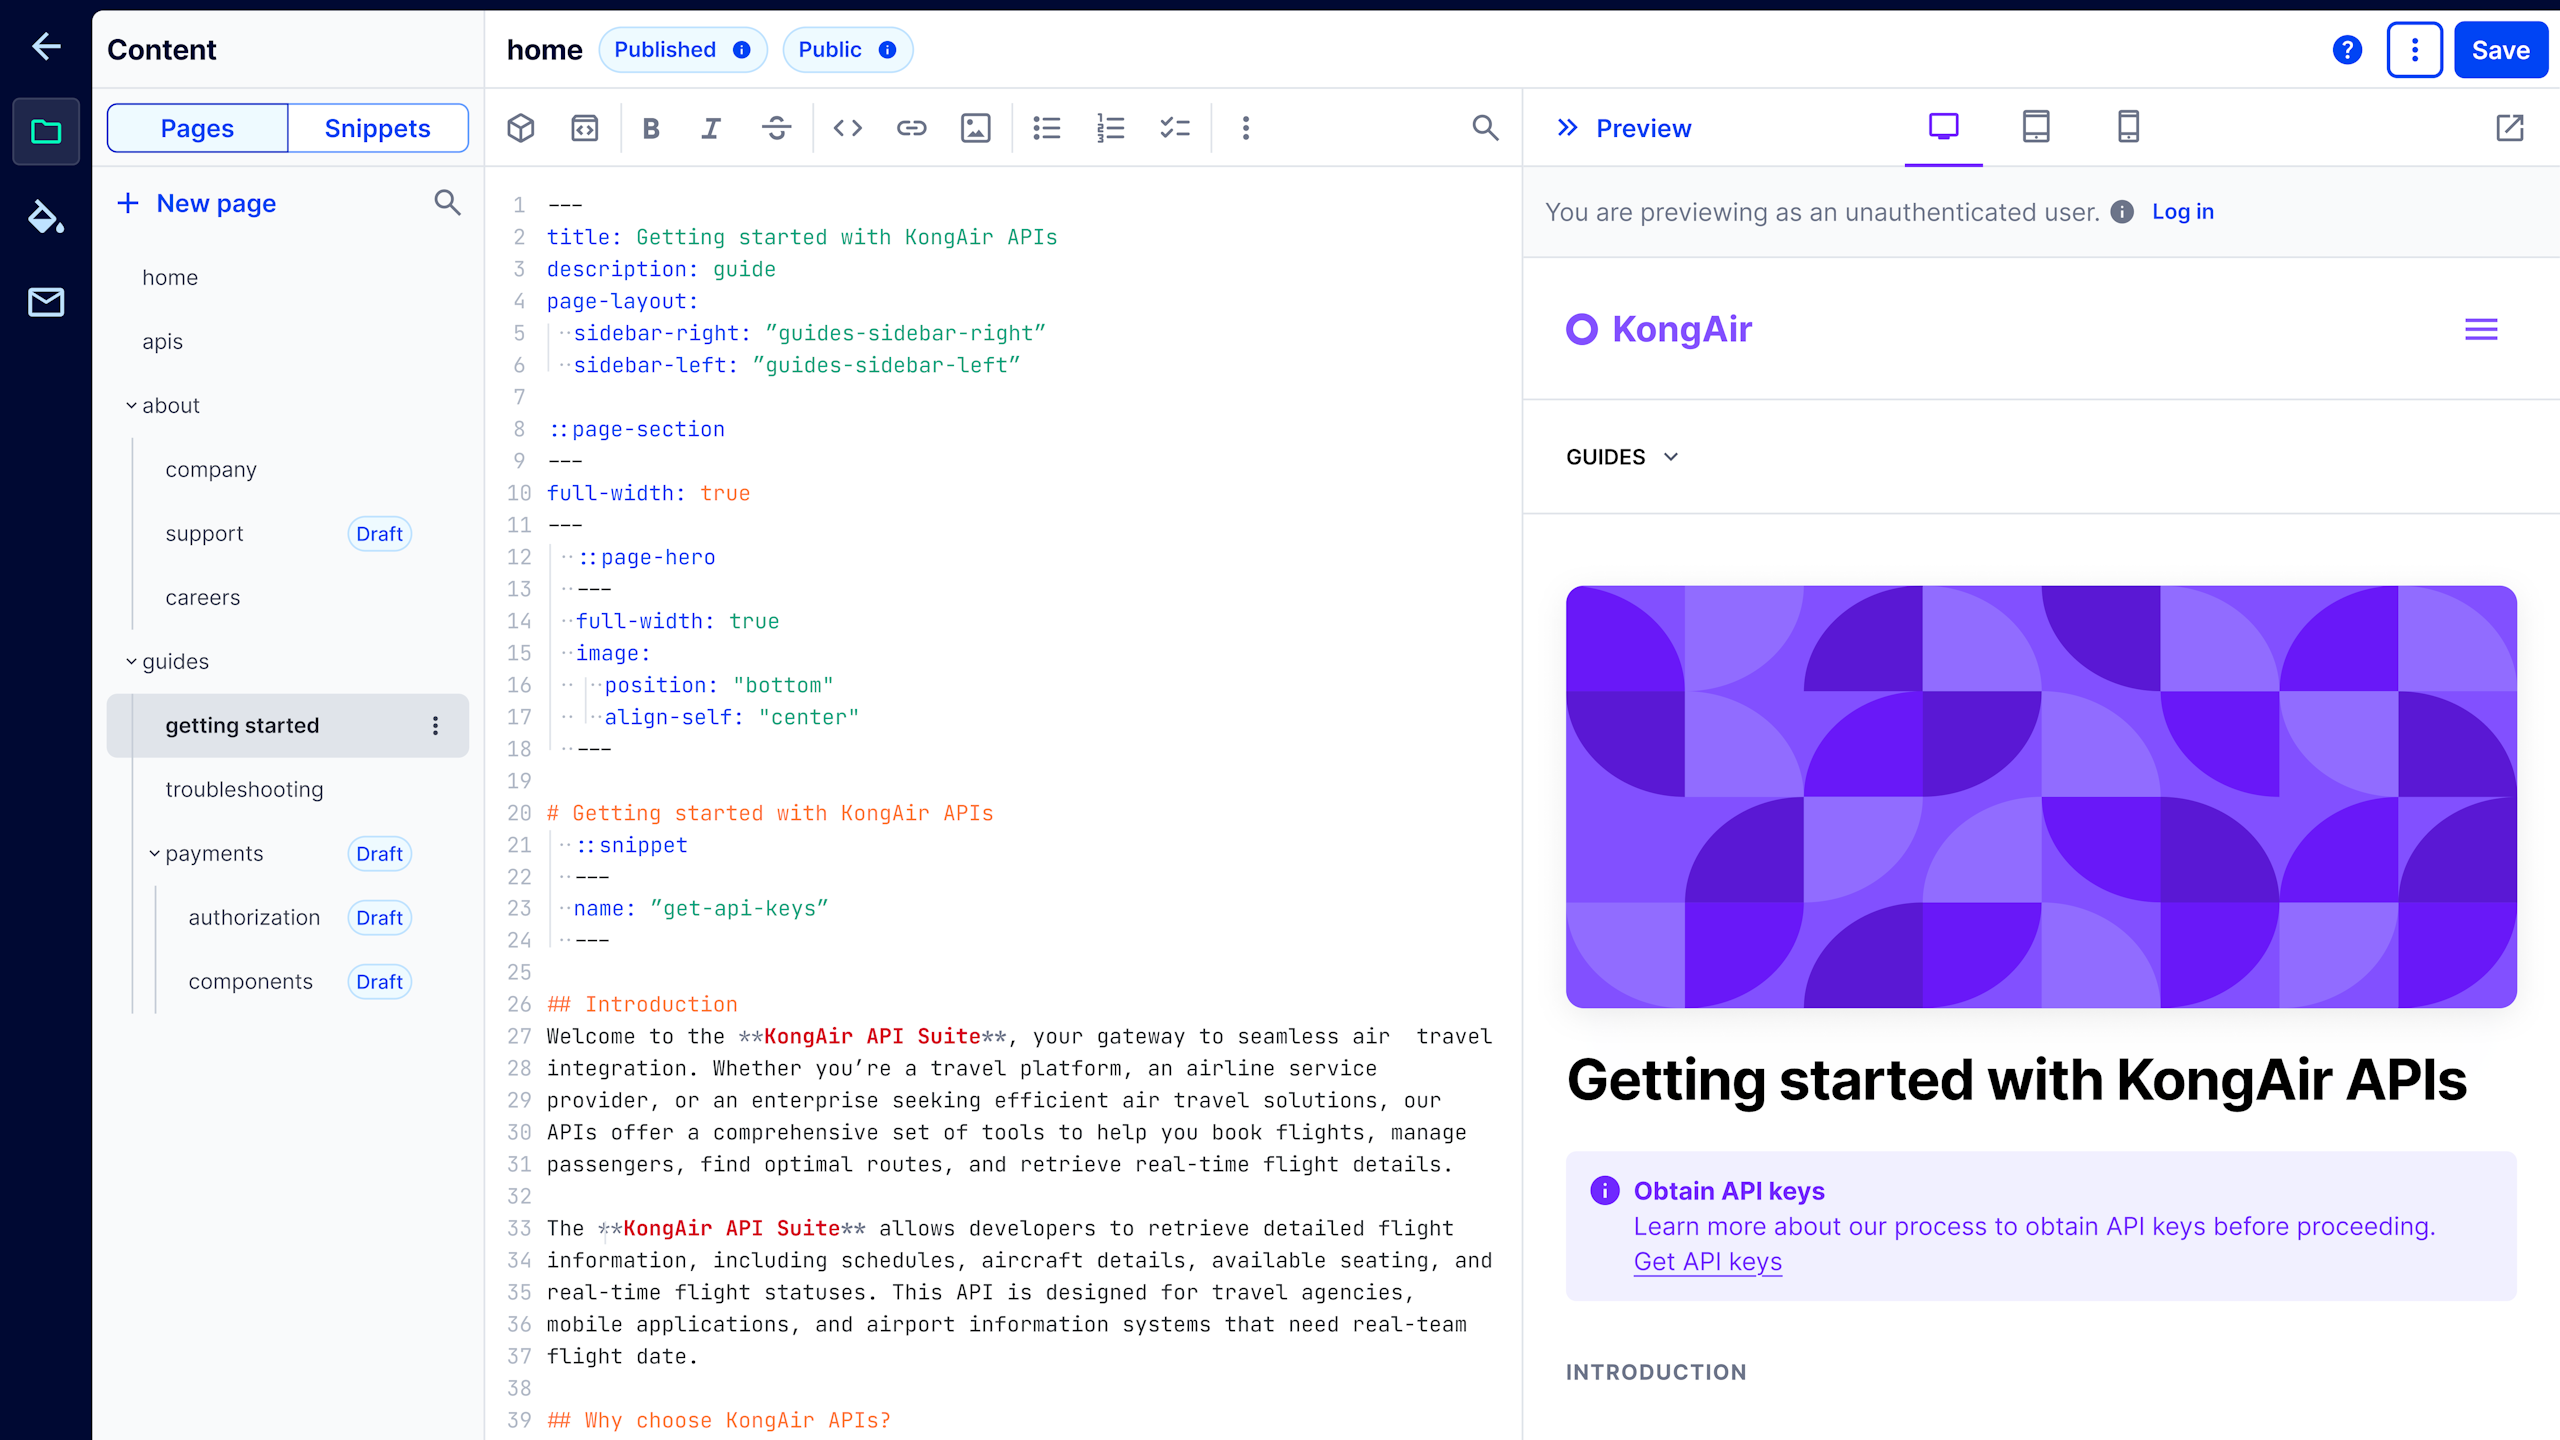Click the purple hero image in preview
The width and height of the screenshot is (2560, 1440).
coord(2040,796)
